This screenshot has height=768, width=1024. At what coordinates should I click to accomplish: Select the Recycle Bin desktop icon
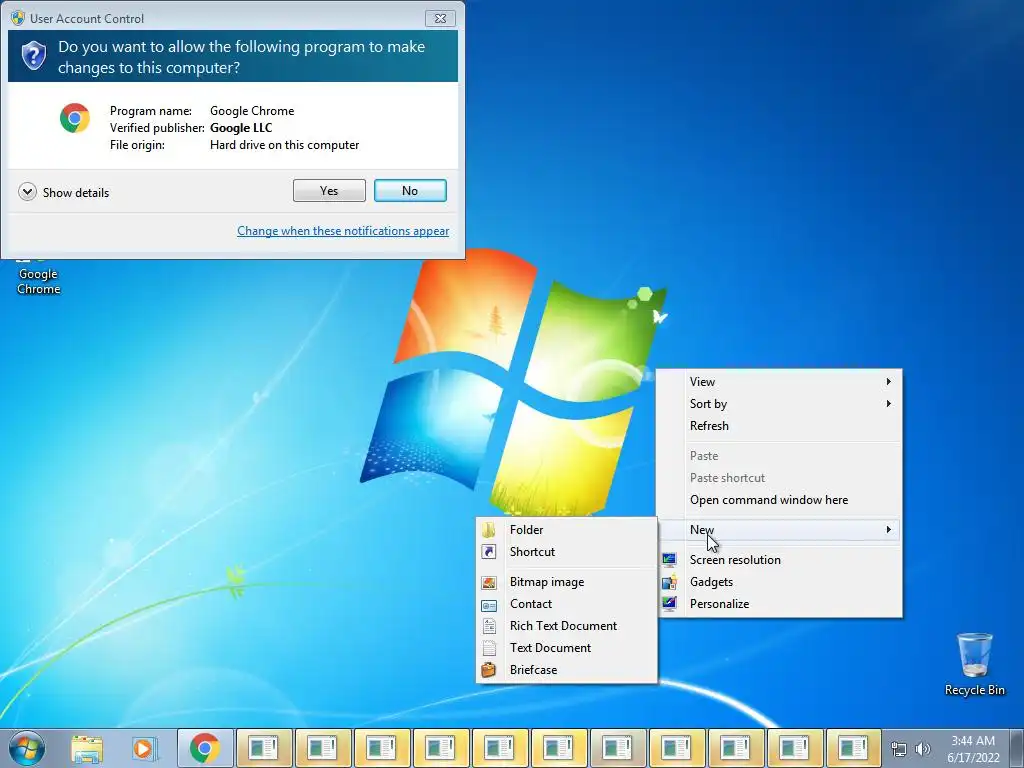click(x=974, y=664)
